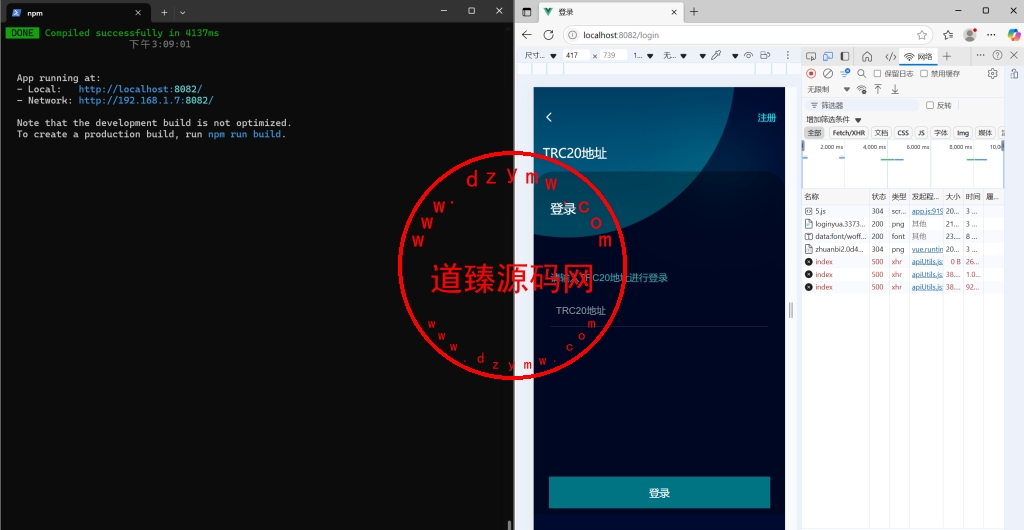Viewport: 1024px width, 530px height.
Task: Focus the TRC20地址 input field
Action: pyautogui.click(x=659, y=311)
